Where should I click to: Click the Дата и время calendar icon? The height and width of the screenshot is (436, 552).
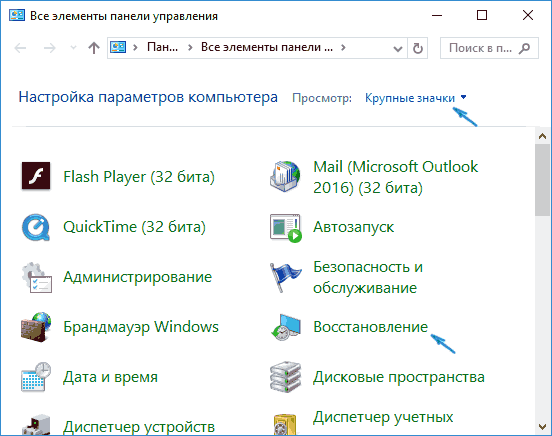pyautogui.click(x=36, y=377)
